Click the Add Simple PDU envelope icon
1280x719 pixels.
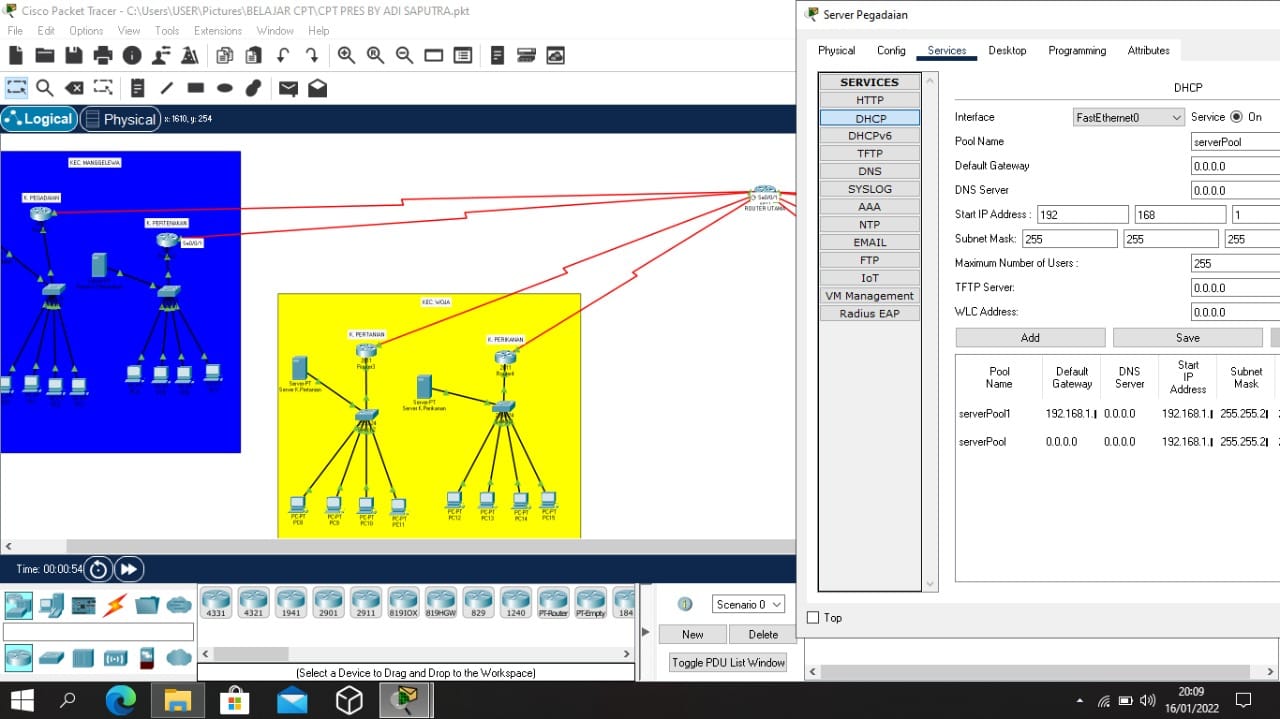(288, 88)
